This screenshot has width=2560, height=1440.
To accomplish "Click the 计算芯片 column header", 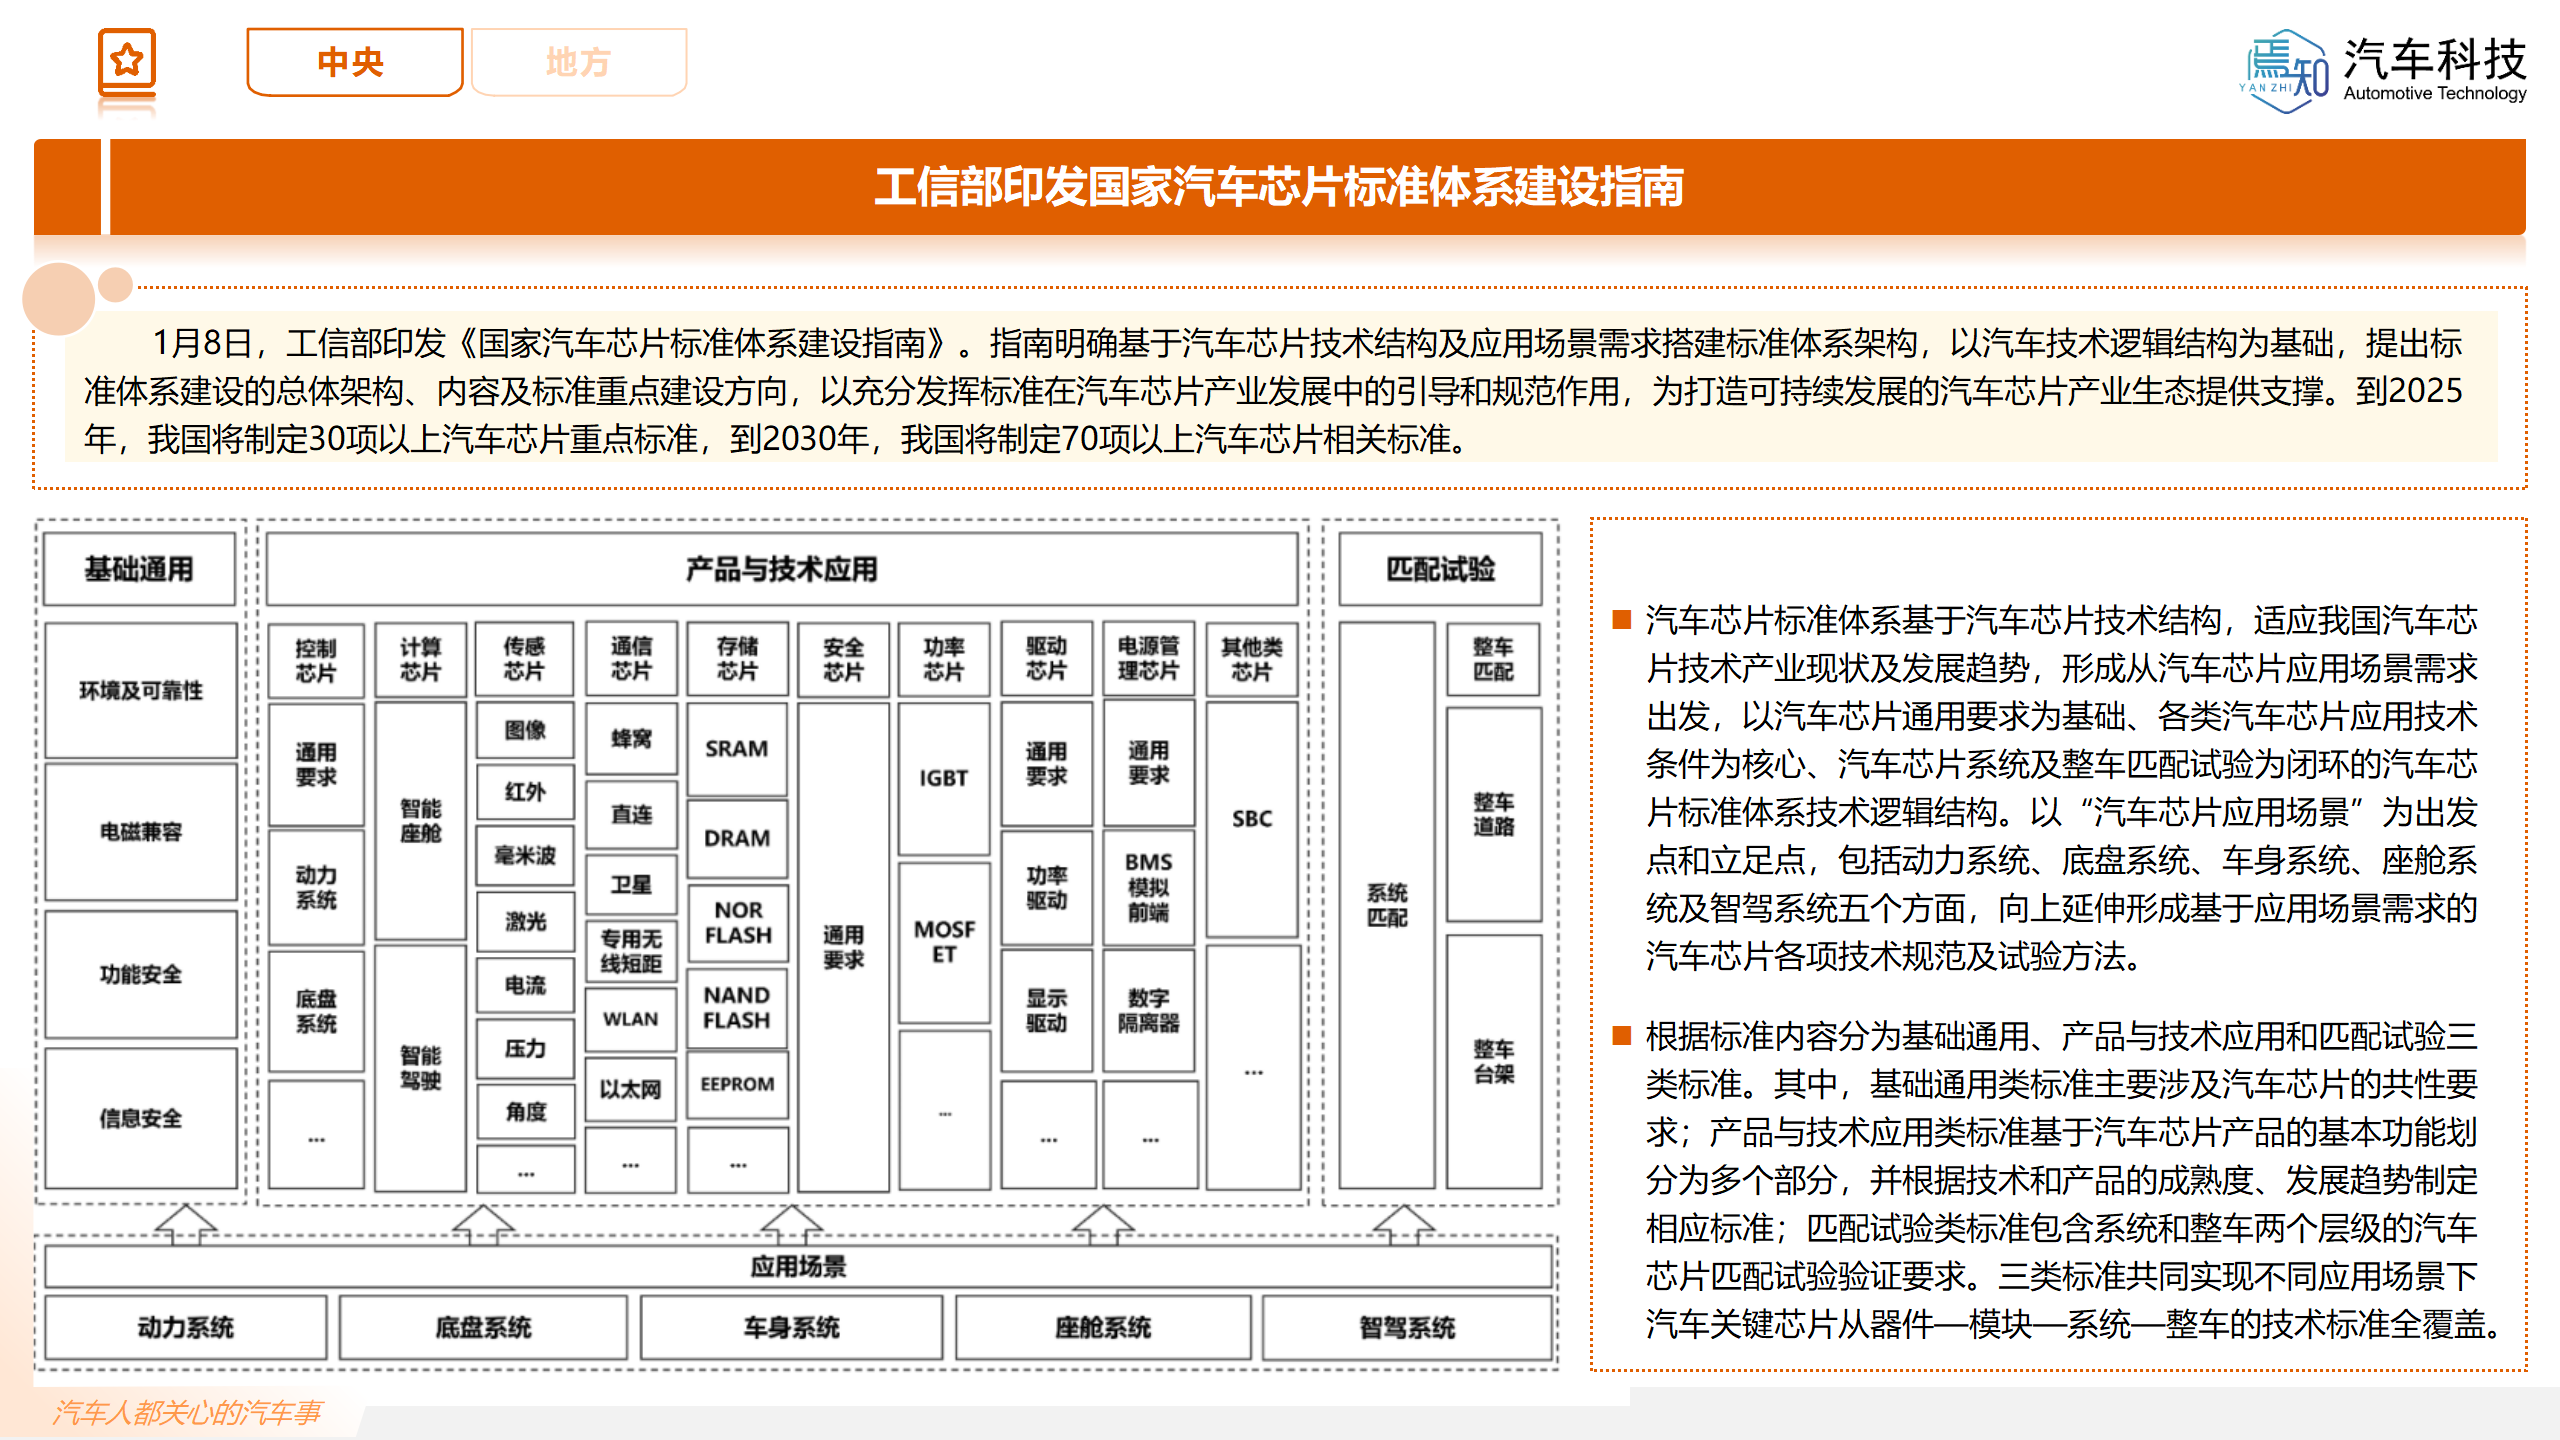I will pyautogui.click(x=420, y=660).
